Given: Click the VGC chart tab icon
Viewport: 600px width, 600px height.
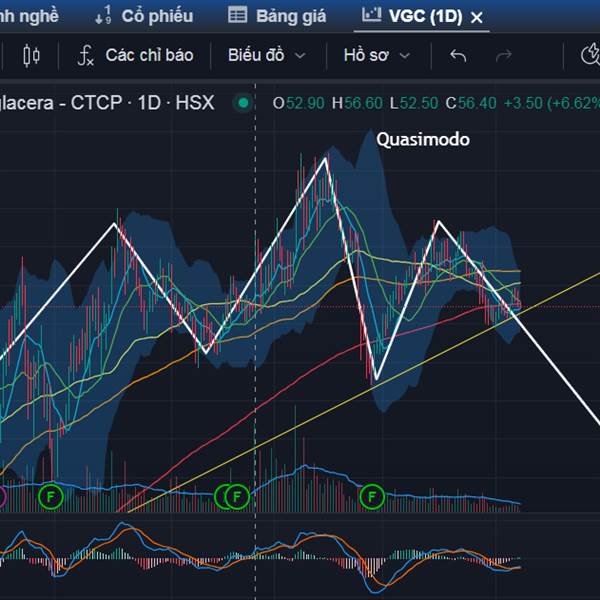Looking at the screenshot, I should pyautogui.click(x=371, y=15).
